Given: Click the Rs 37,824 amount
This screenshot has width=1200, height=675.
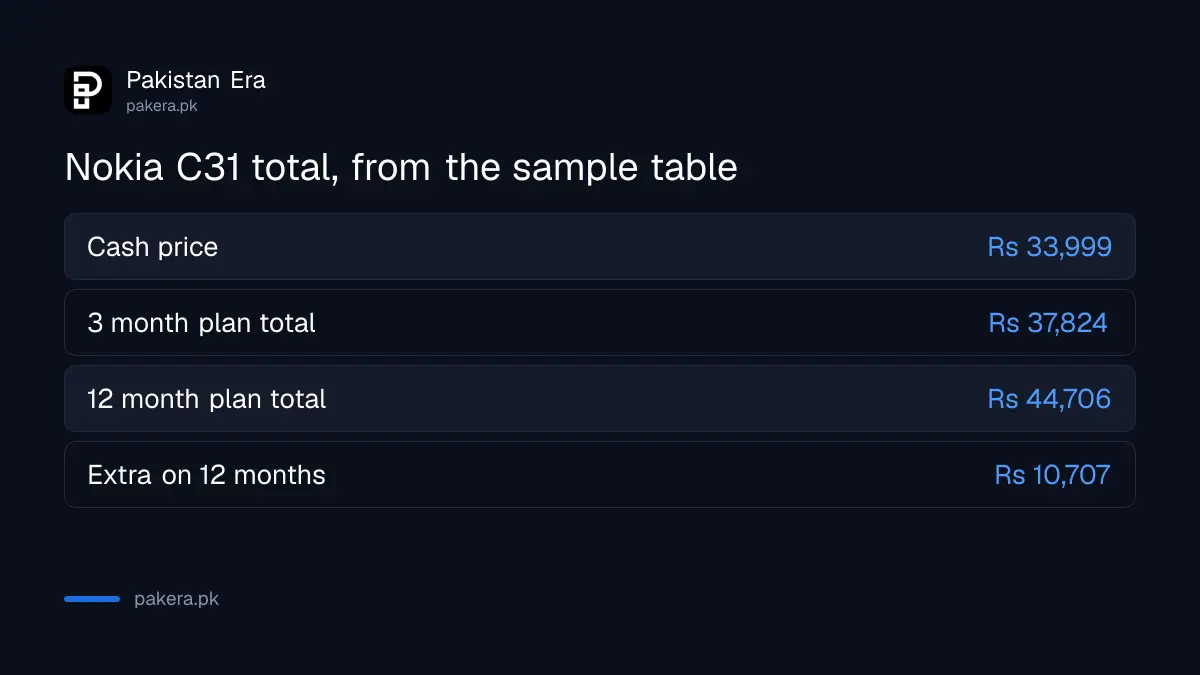Looking at the screenshot, I should (x=1048, y=323).
